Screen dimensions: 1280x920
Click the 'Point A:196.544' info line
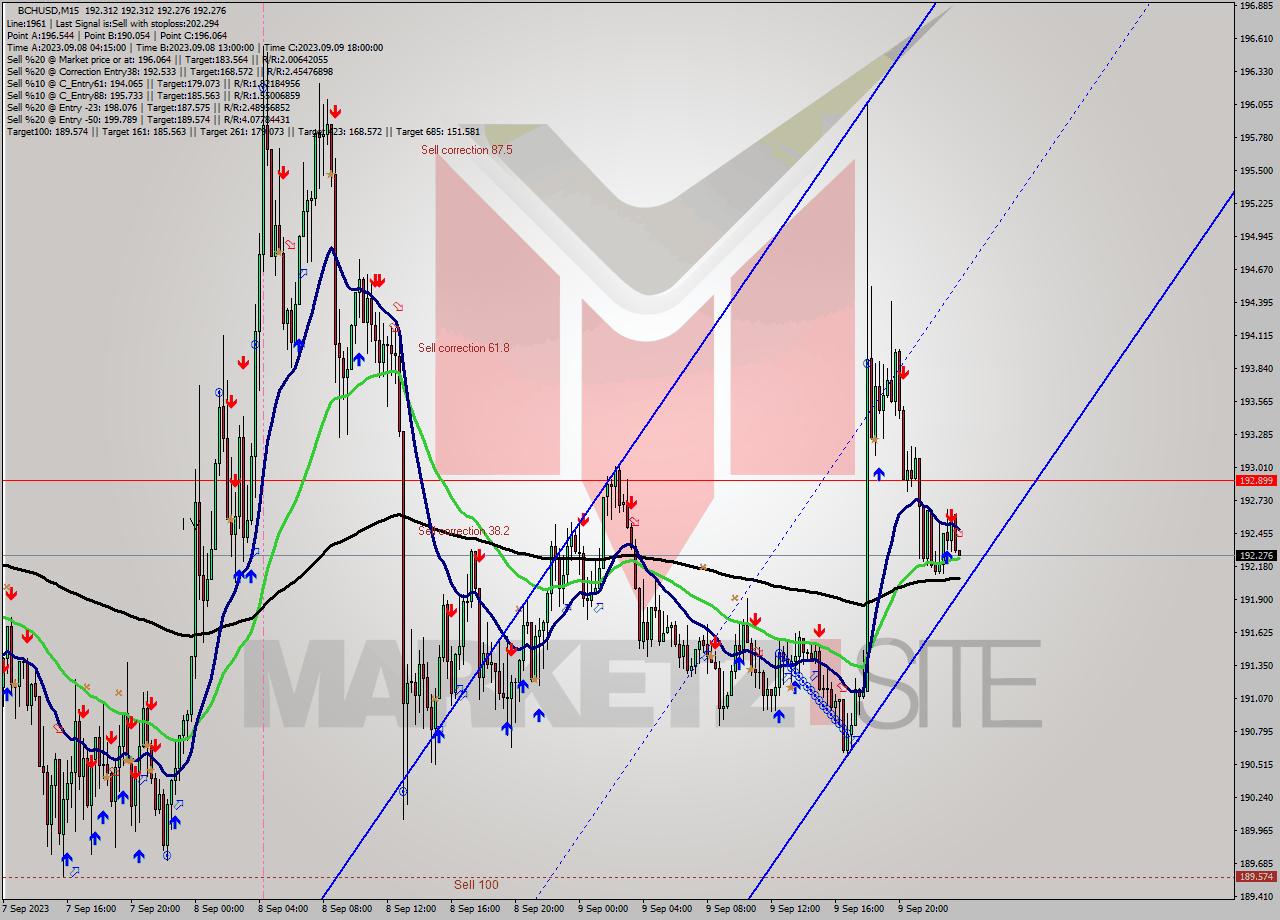116,35
